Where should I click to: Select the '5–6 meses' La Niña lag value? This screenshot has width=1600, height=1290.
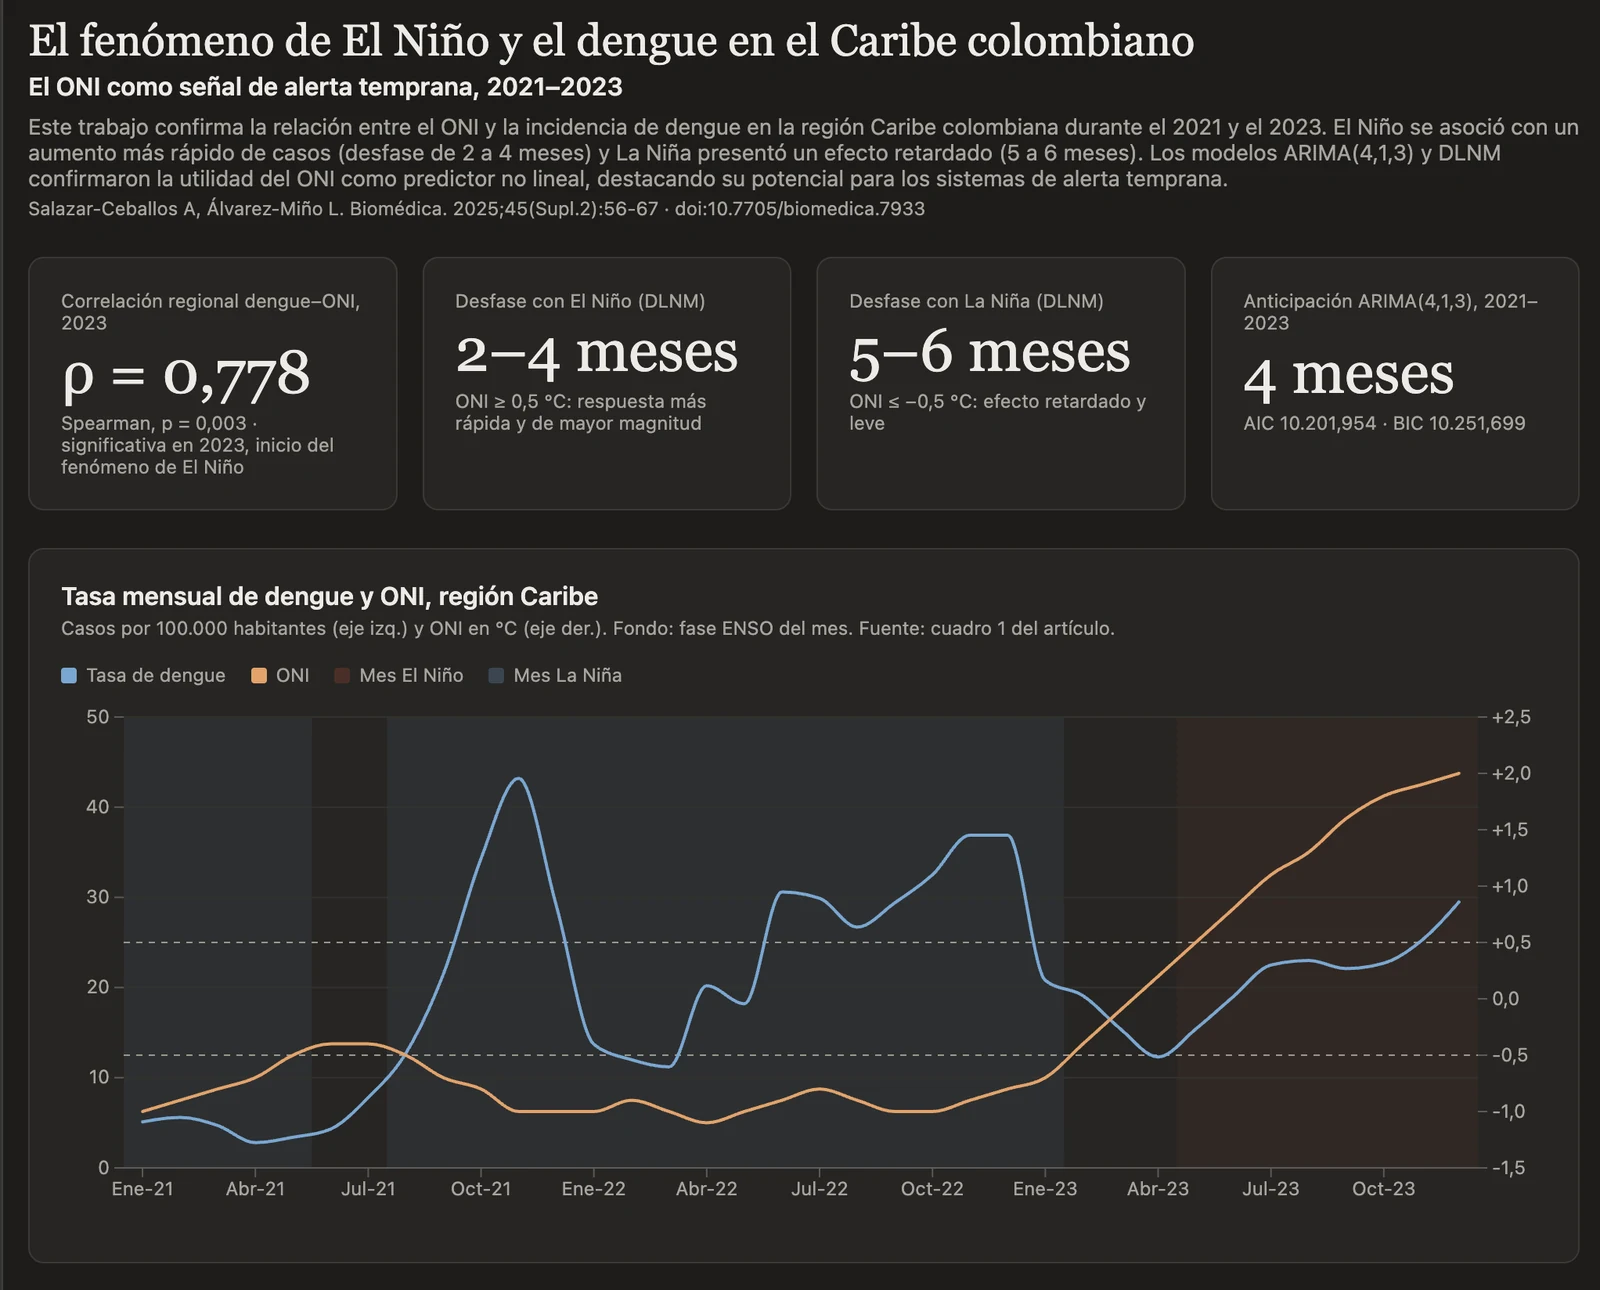point(990,353)
